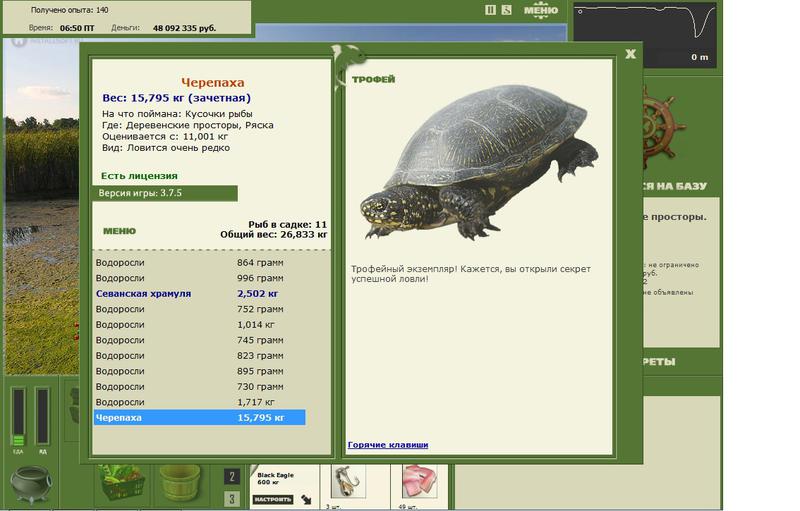Click the sound toggle icon beside pause

click(x=506, y=10)
